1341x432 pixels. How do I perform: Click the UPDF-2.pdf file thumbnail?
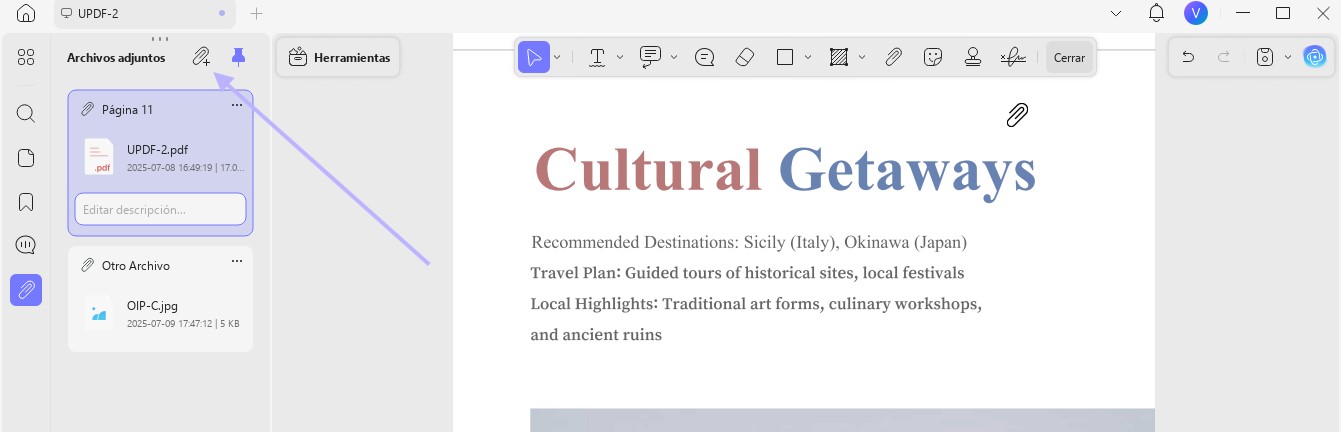[x=99, y=157]
